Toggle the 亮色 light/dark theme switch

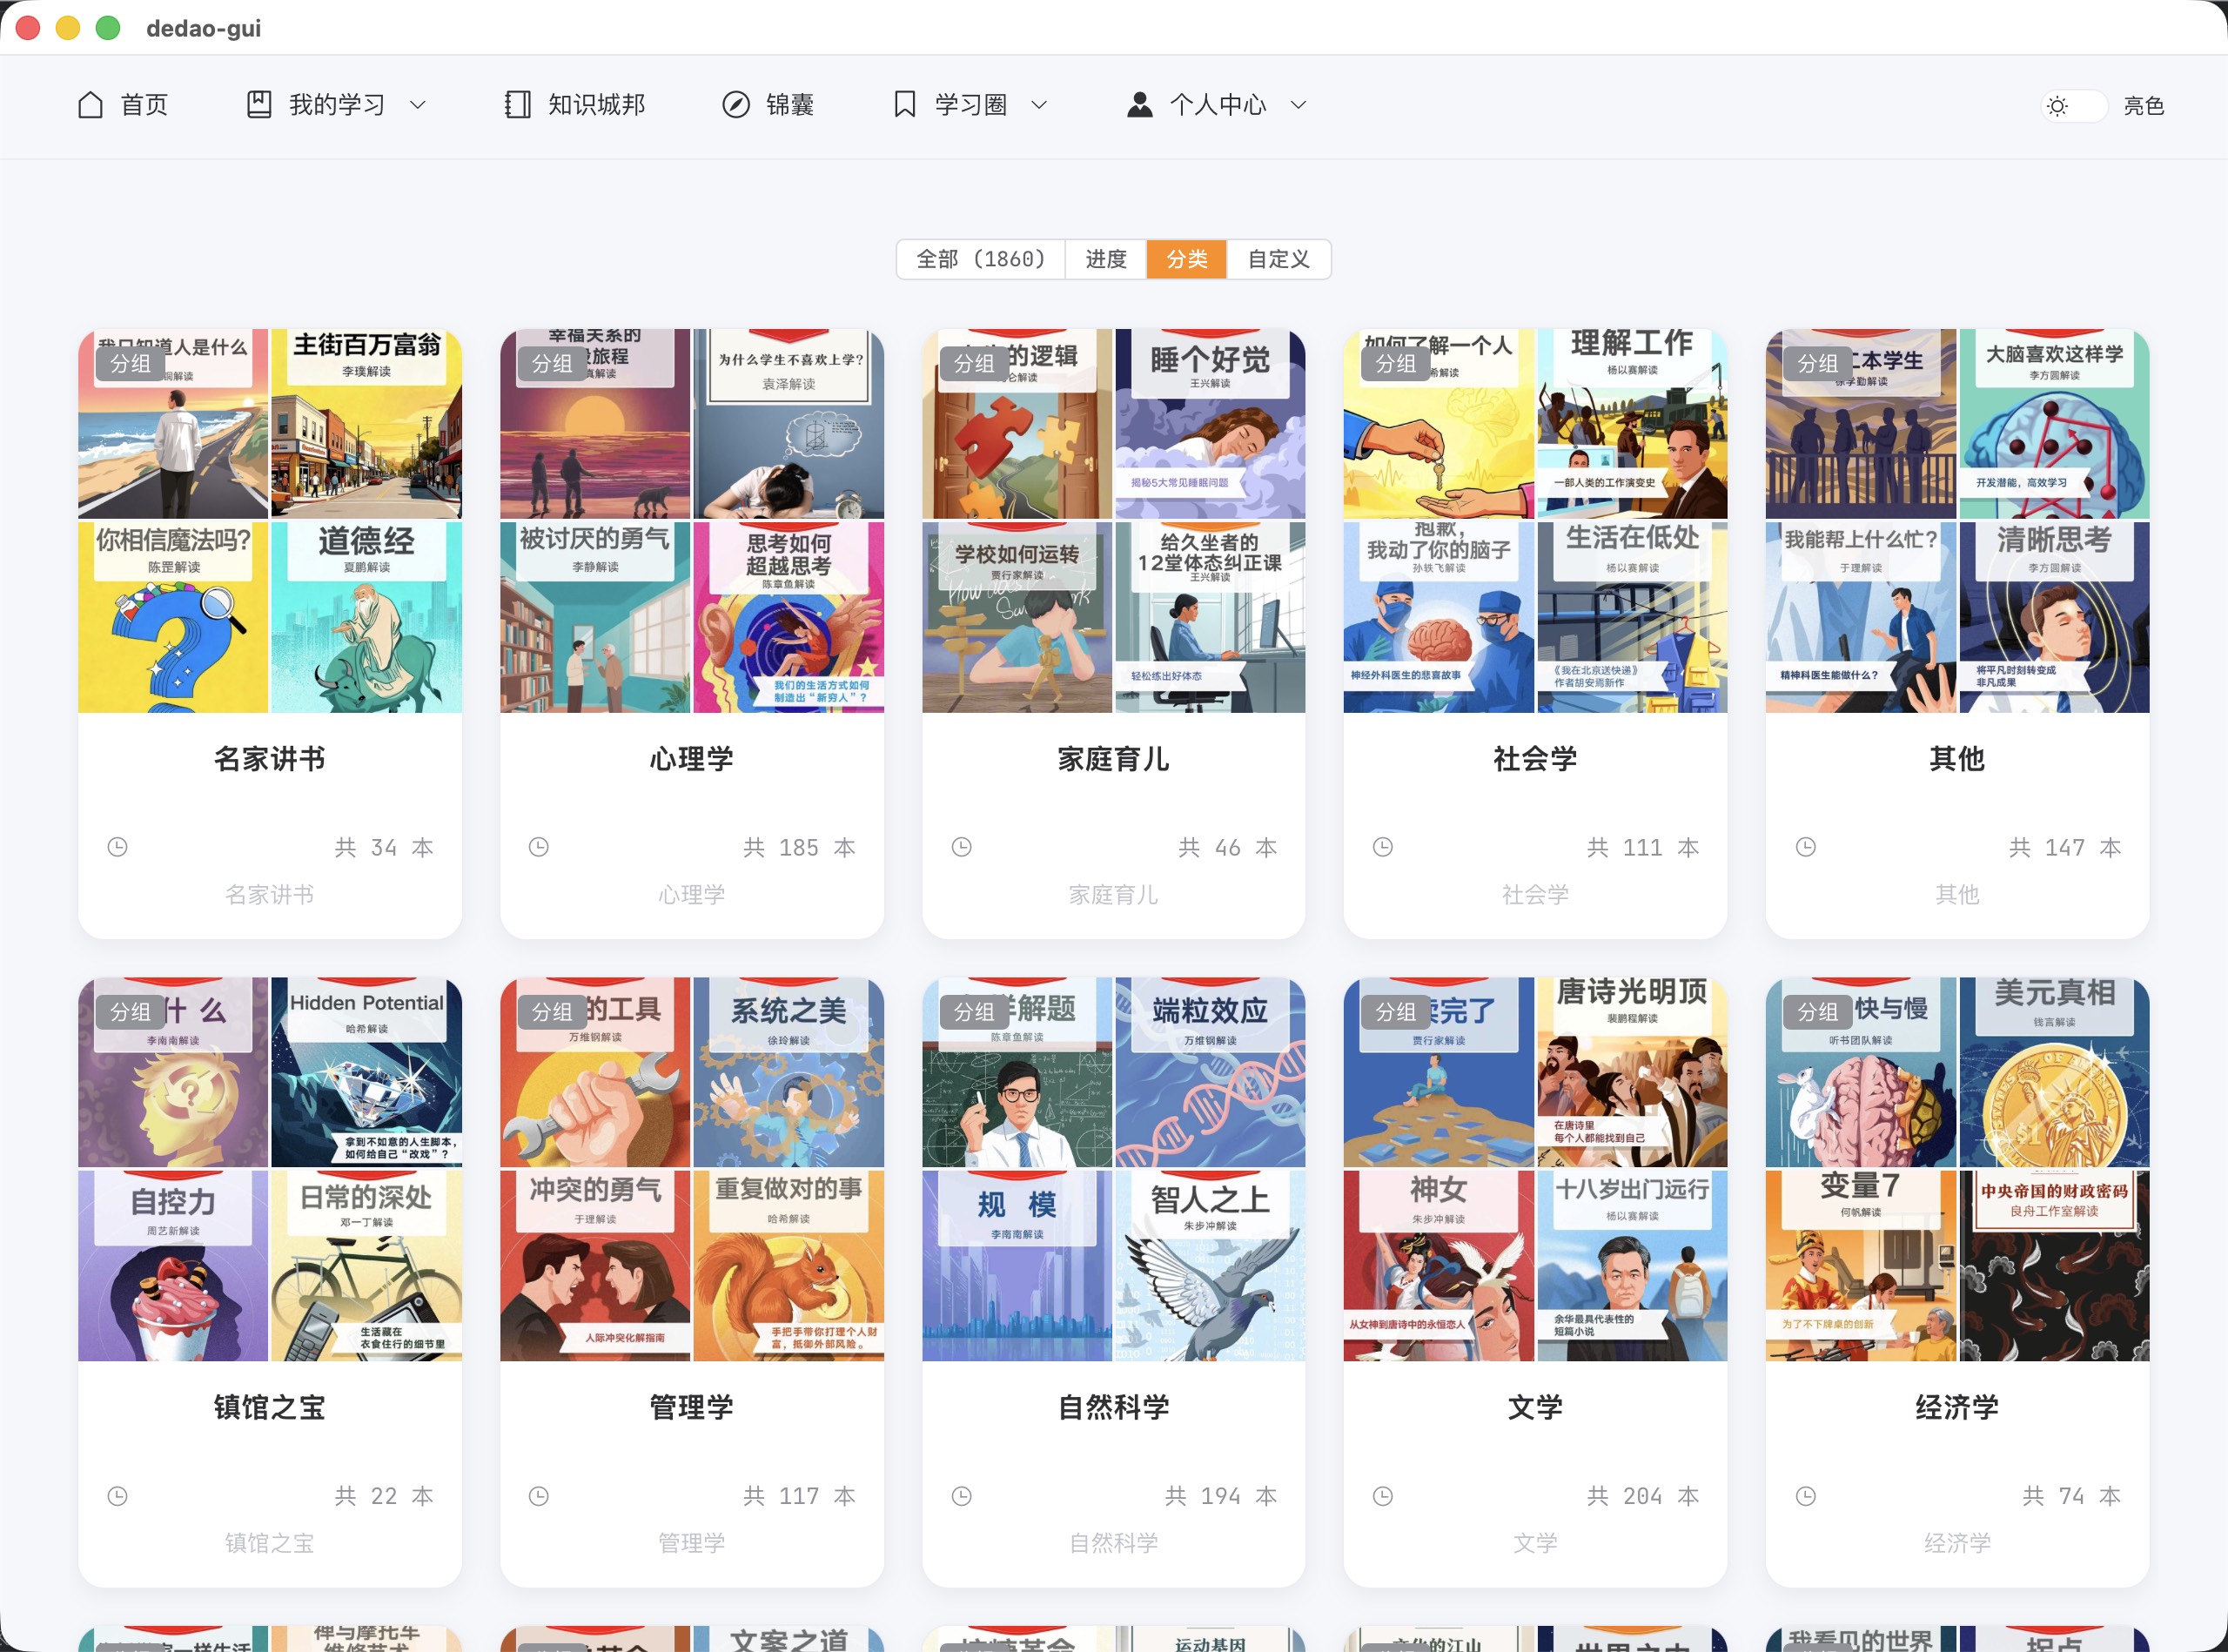coord(2074,106)
